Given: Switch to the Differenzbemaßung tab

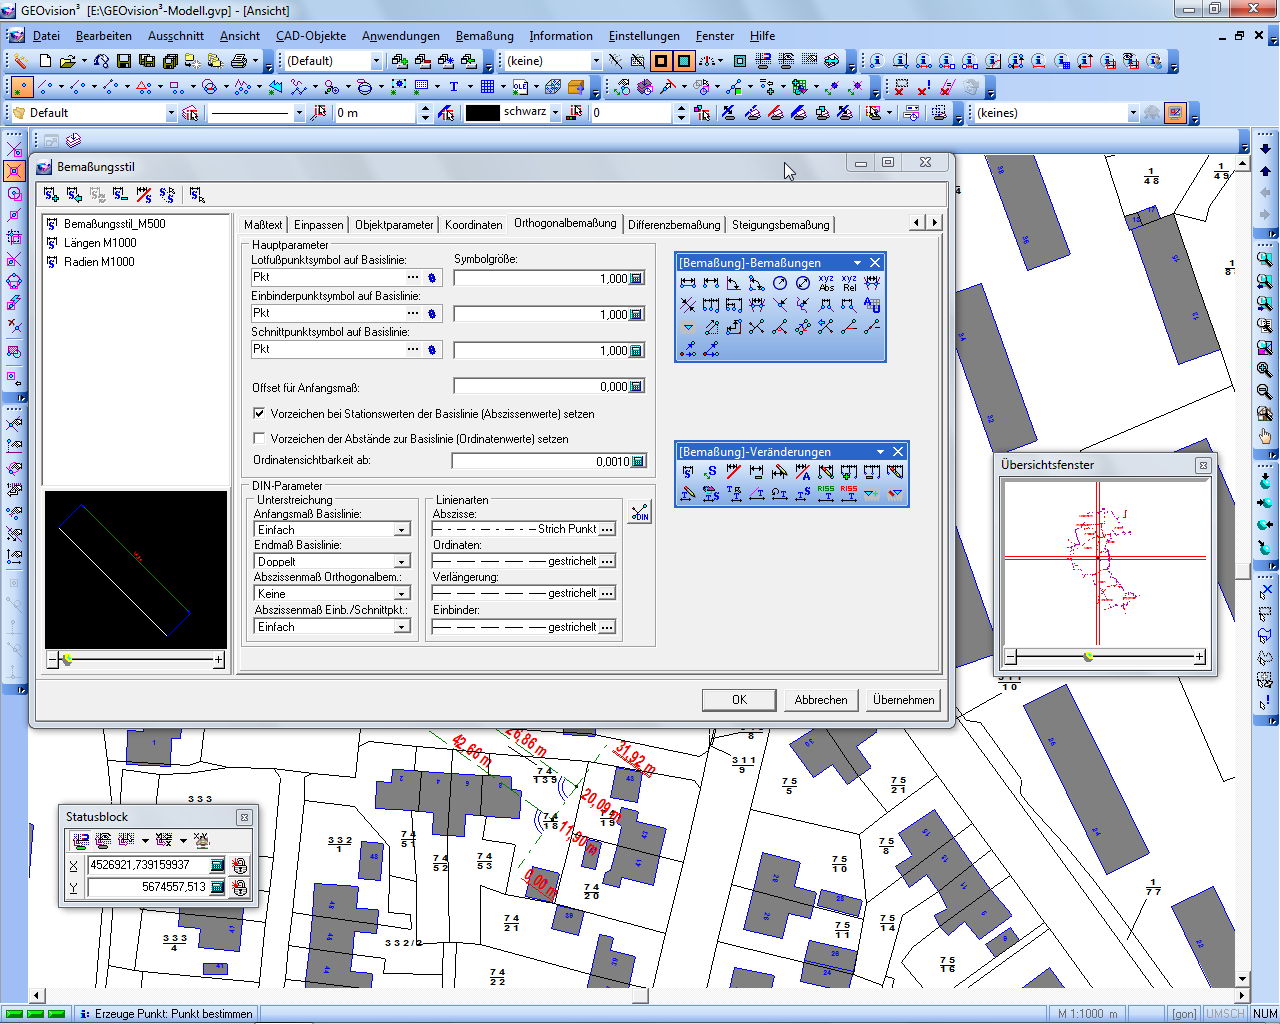Looking at the screenshot, I should 674,225.
